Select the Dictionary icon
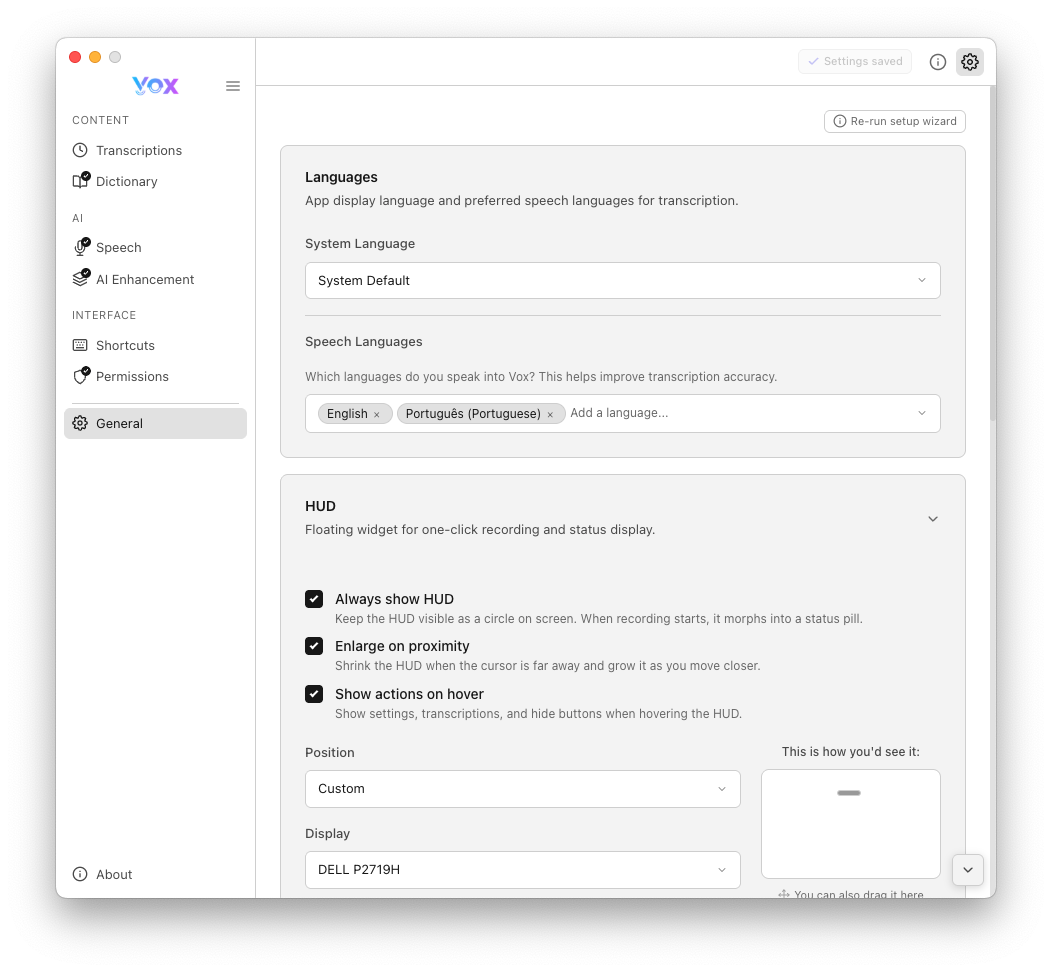This screenshot has height=972, width=1052. pos(82,181)
